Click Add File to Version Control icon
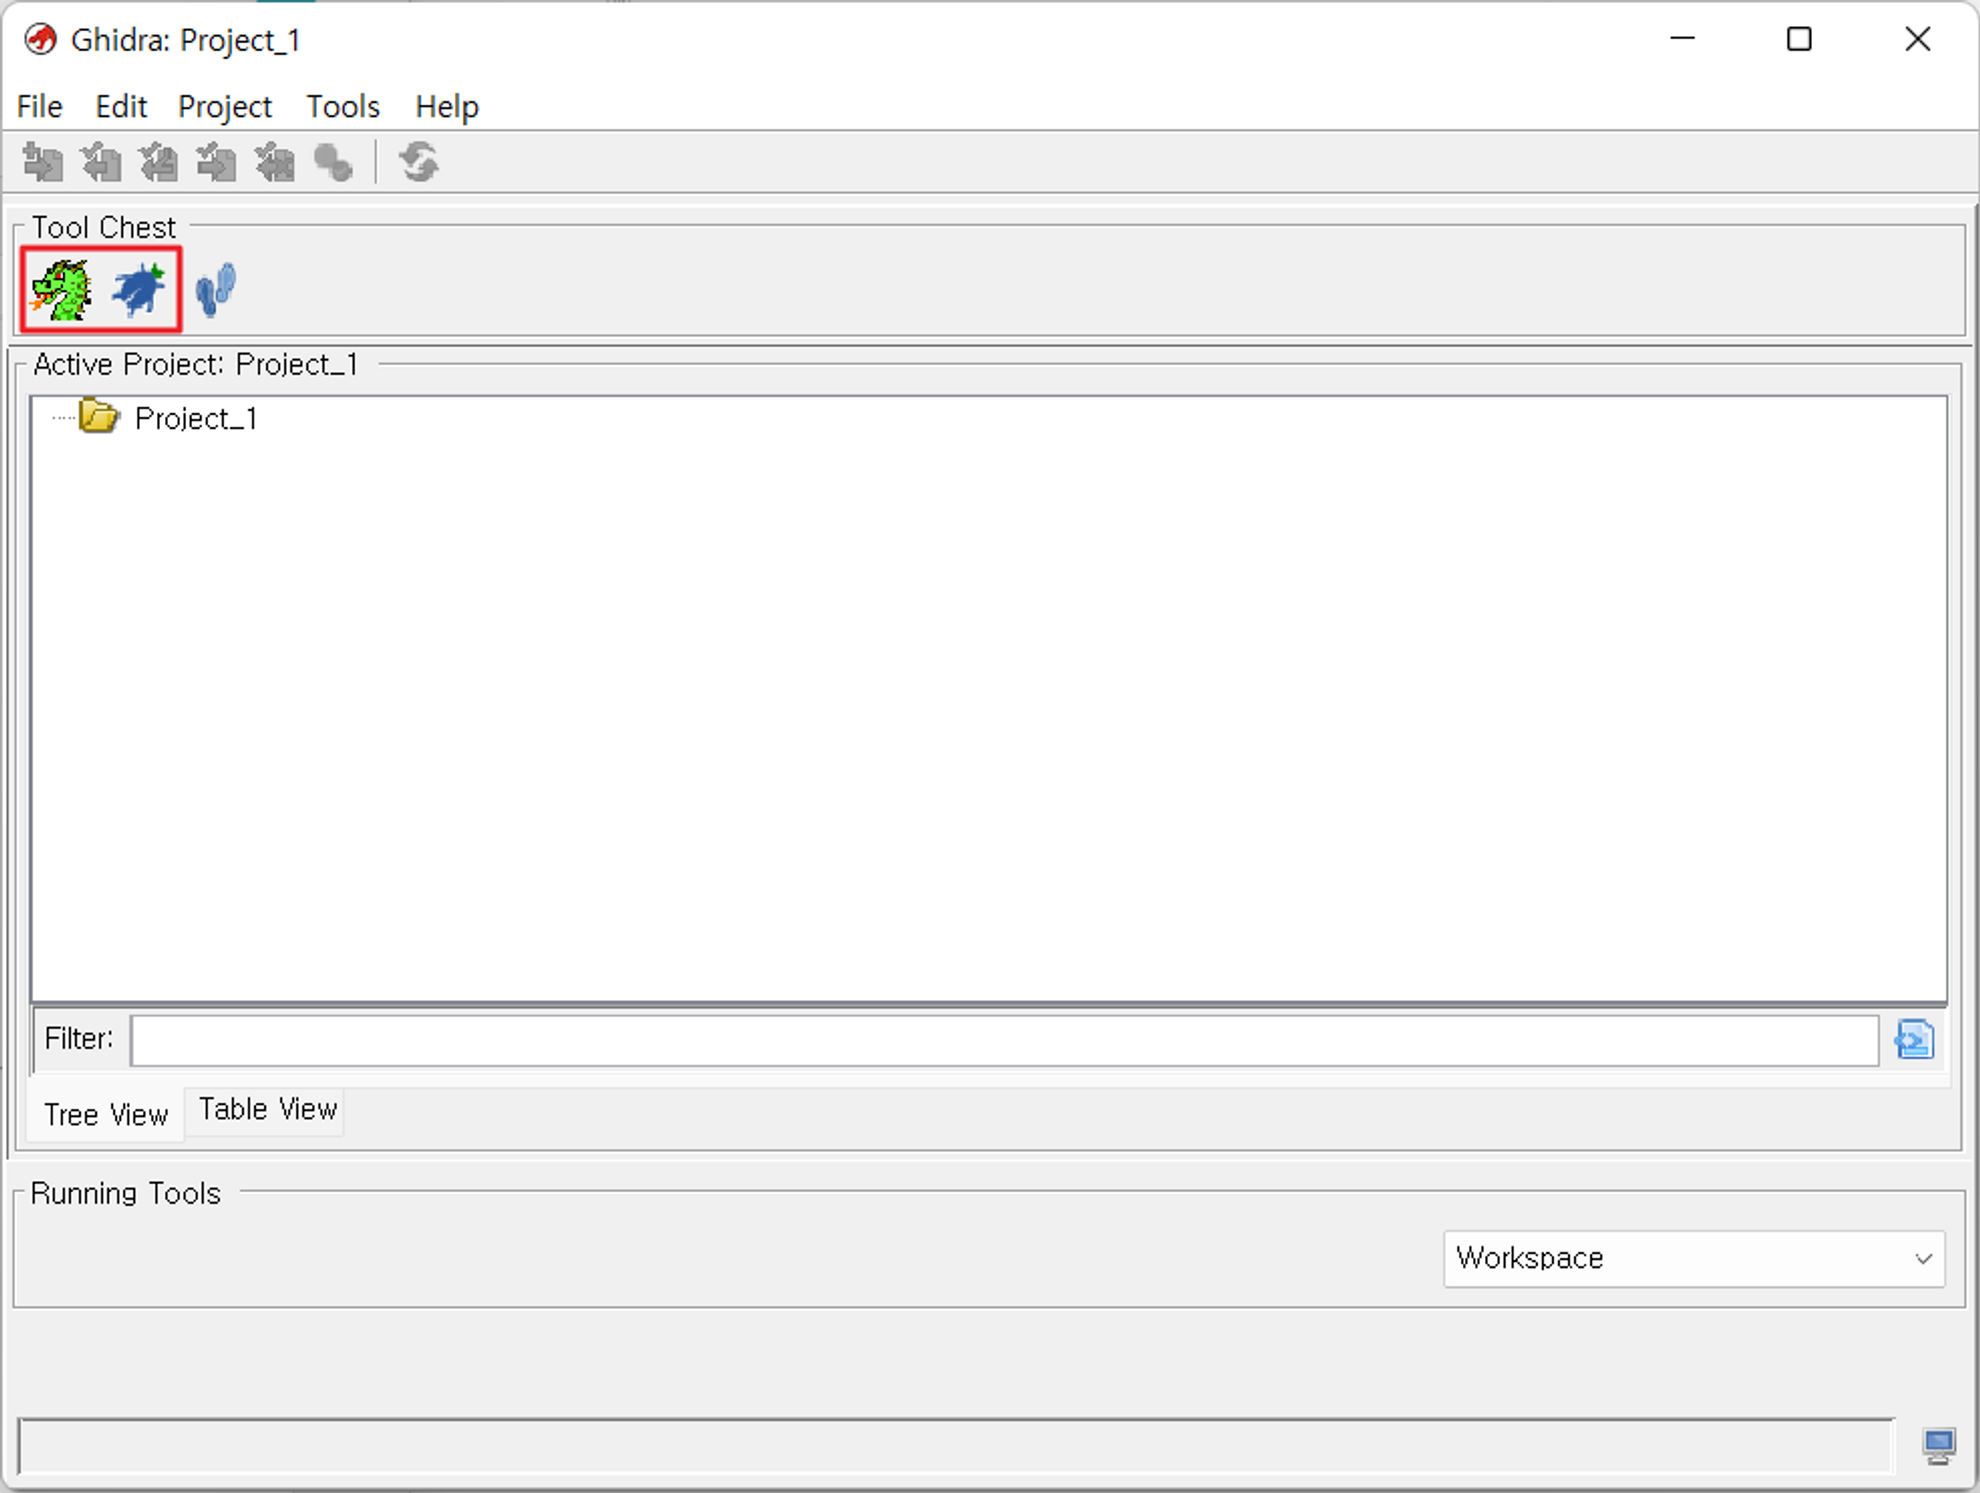Screen dimensions: 1980x1493 click(43, 162)
